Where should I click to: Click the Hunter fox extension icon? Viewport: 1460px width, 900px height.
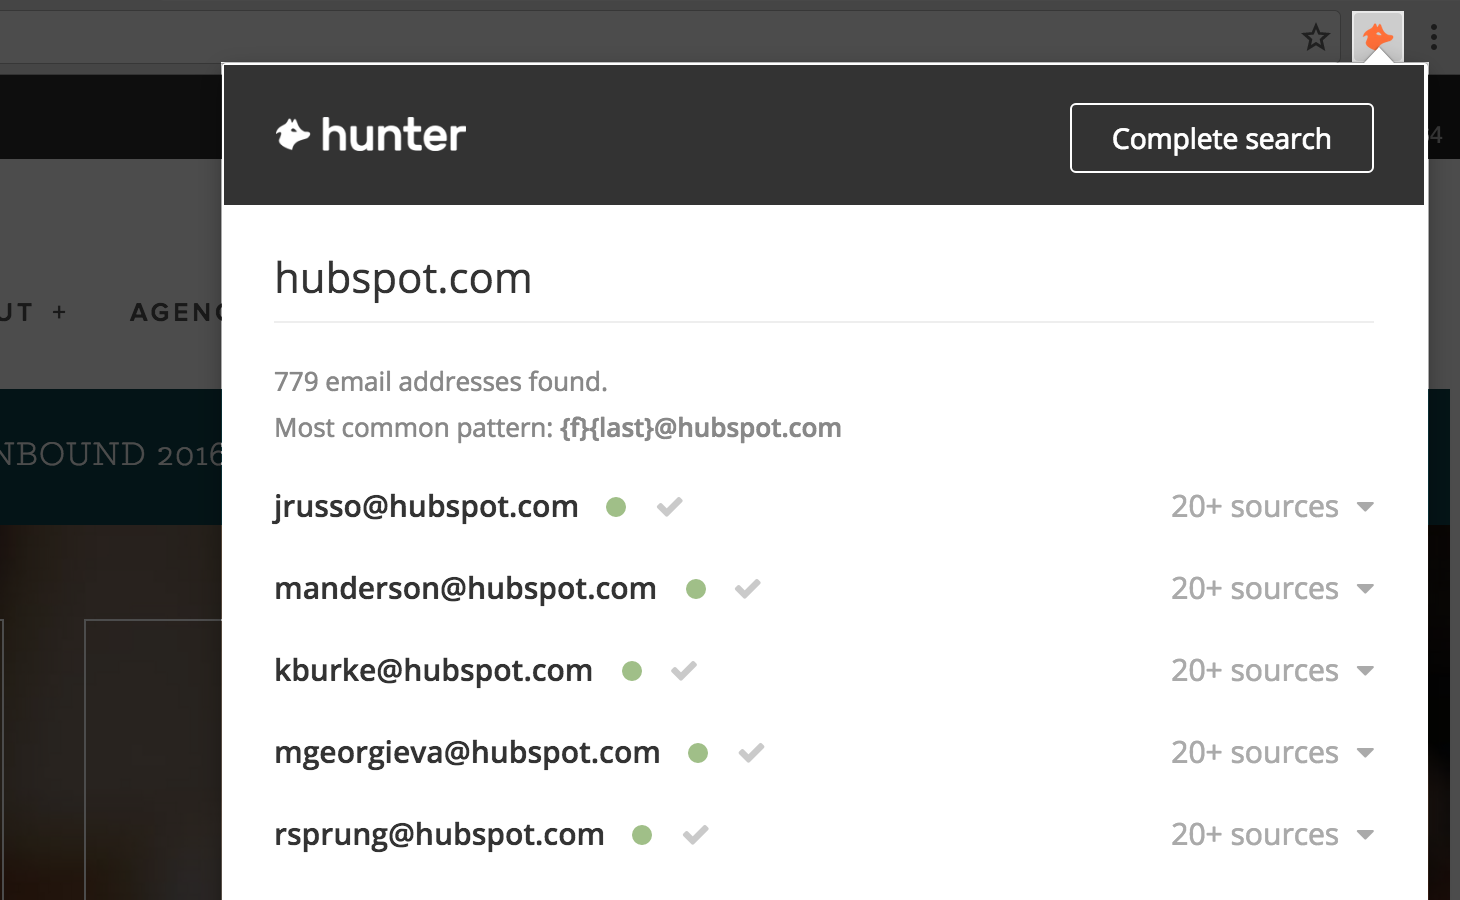pos(1377,38)
